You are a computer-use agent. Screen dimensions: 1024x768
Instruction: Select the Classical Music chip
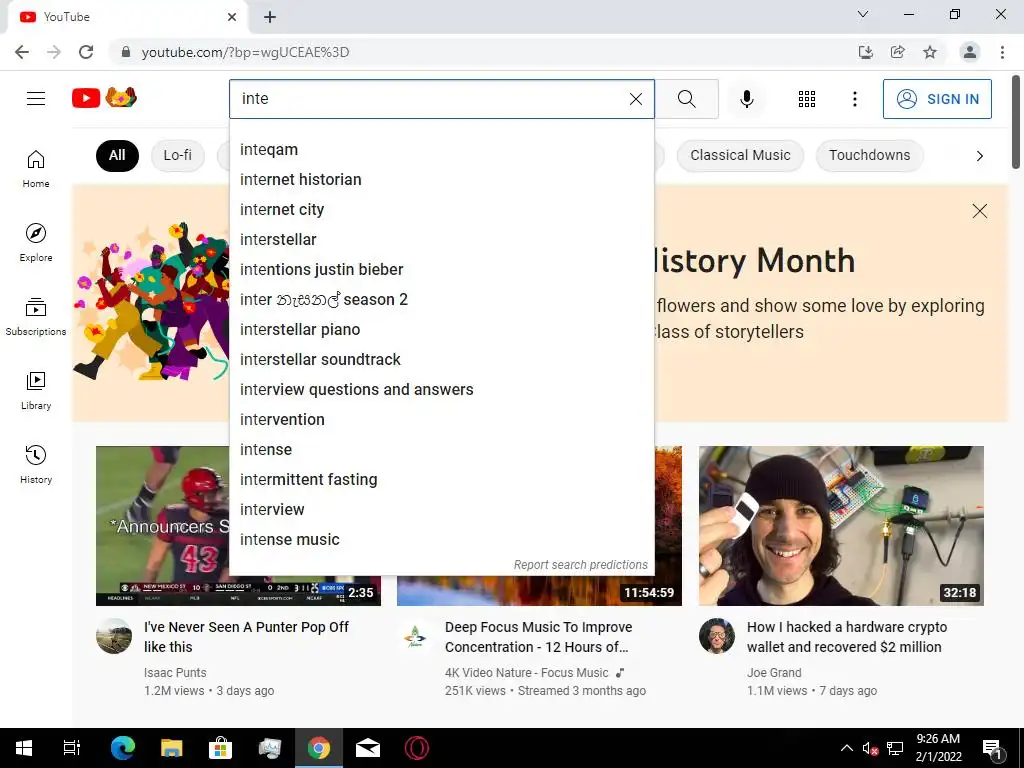(x=740, y=155)
